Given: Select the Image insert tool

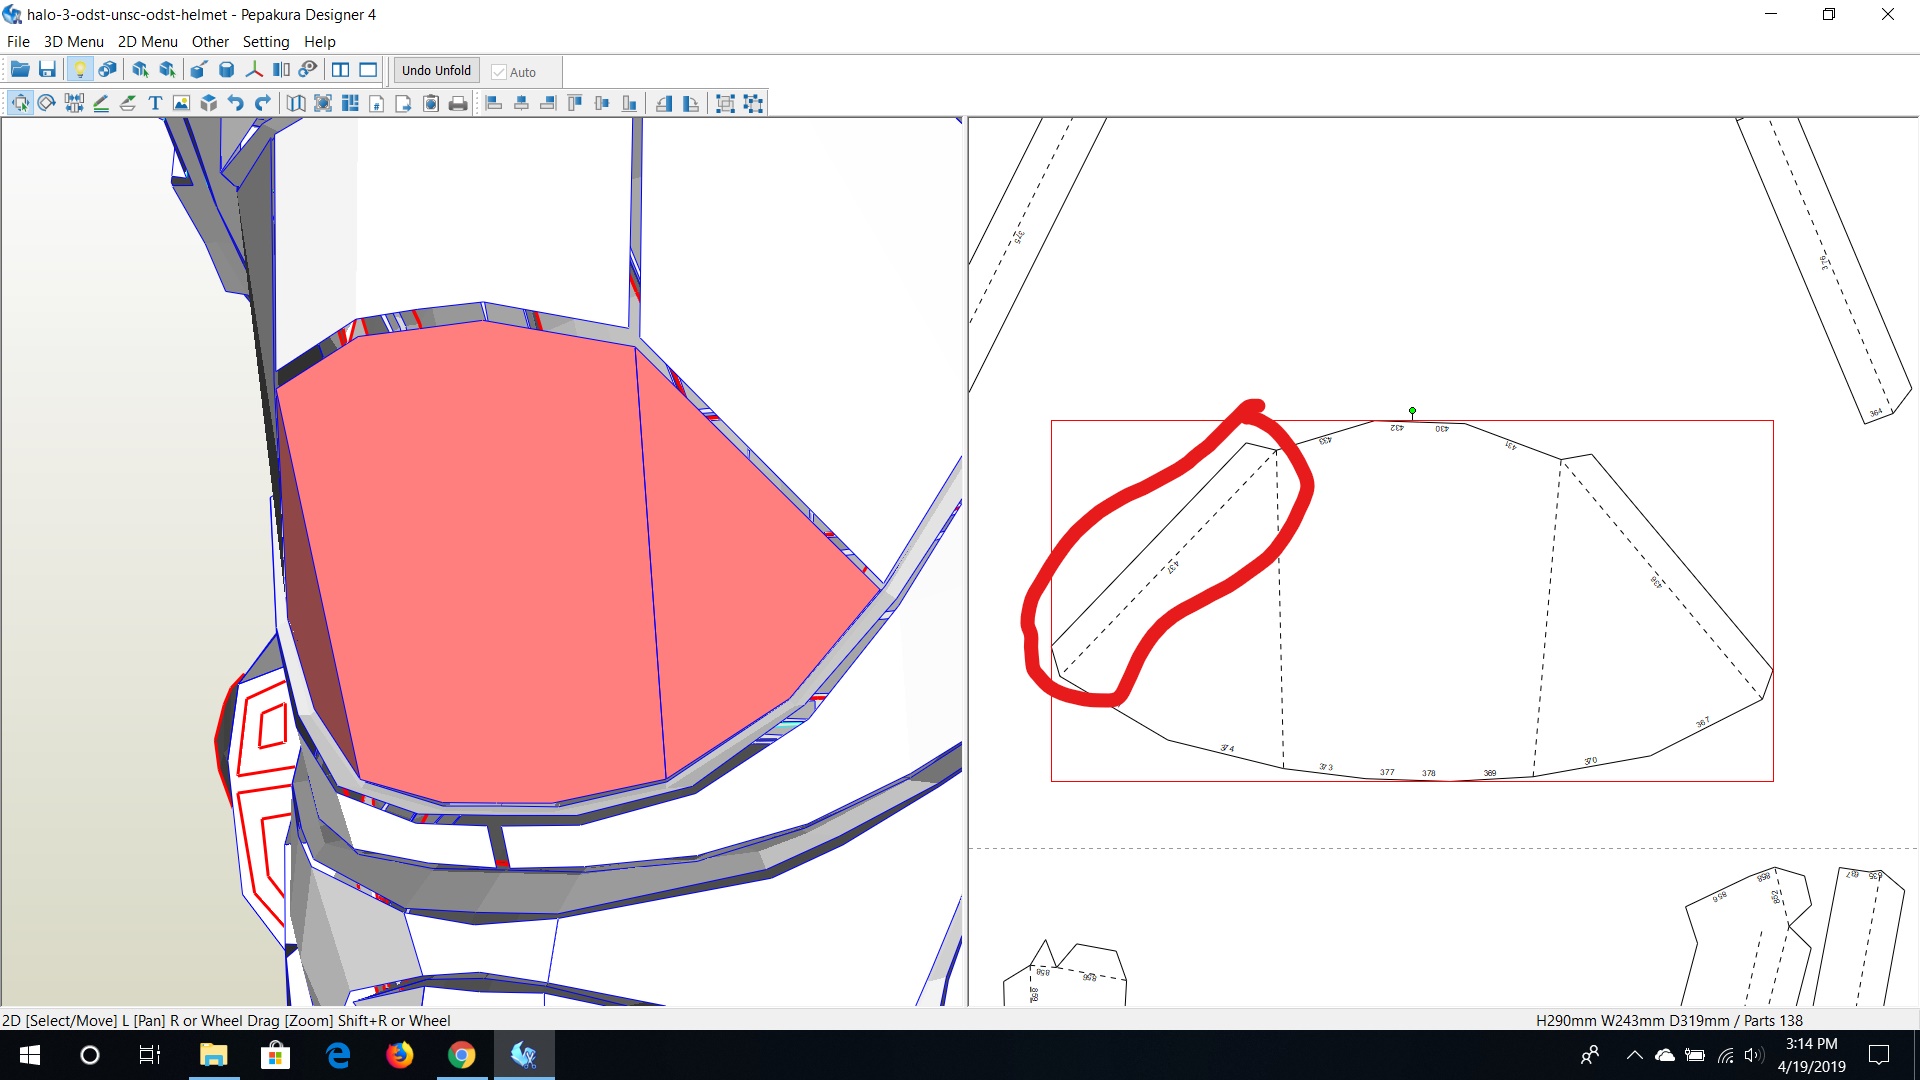Looking at the screenshot, I should click(x=181, y=103).
